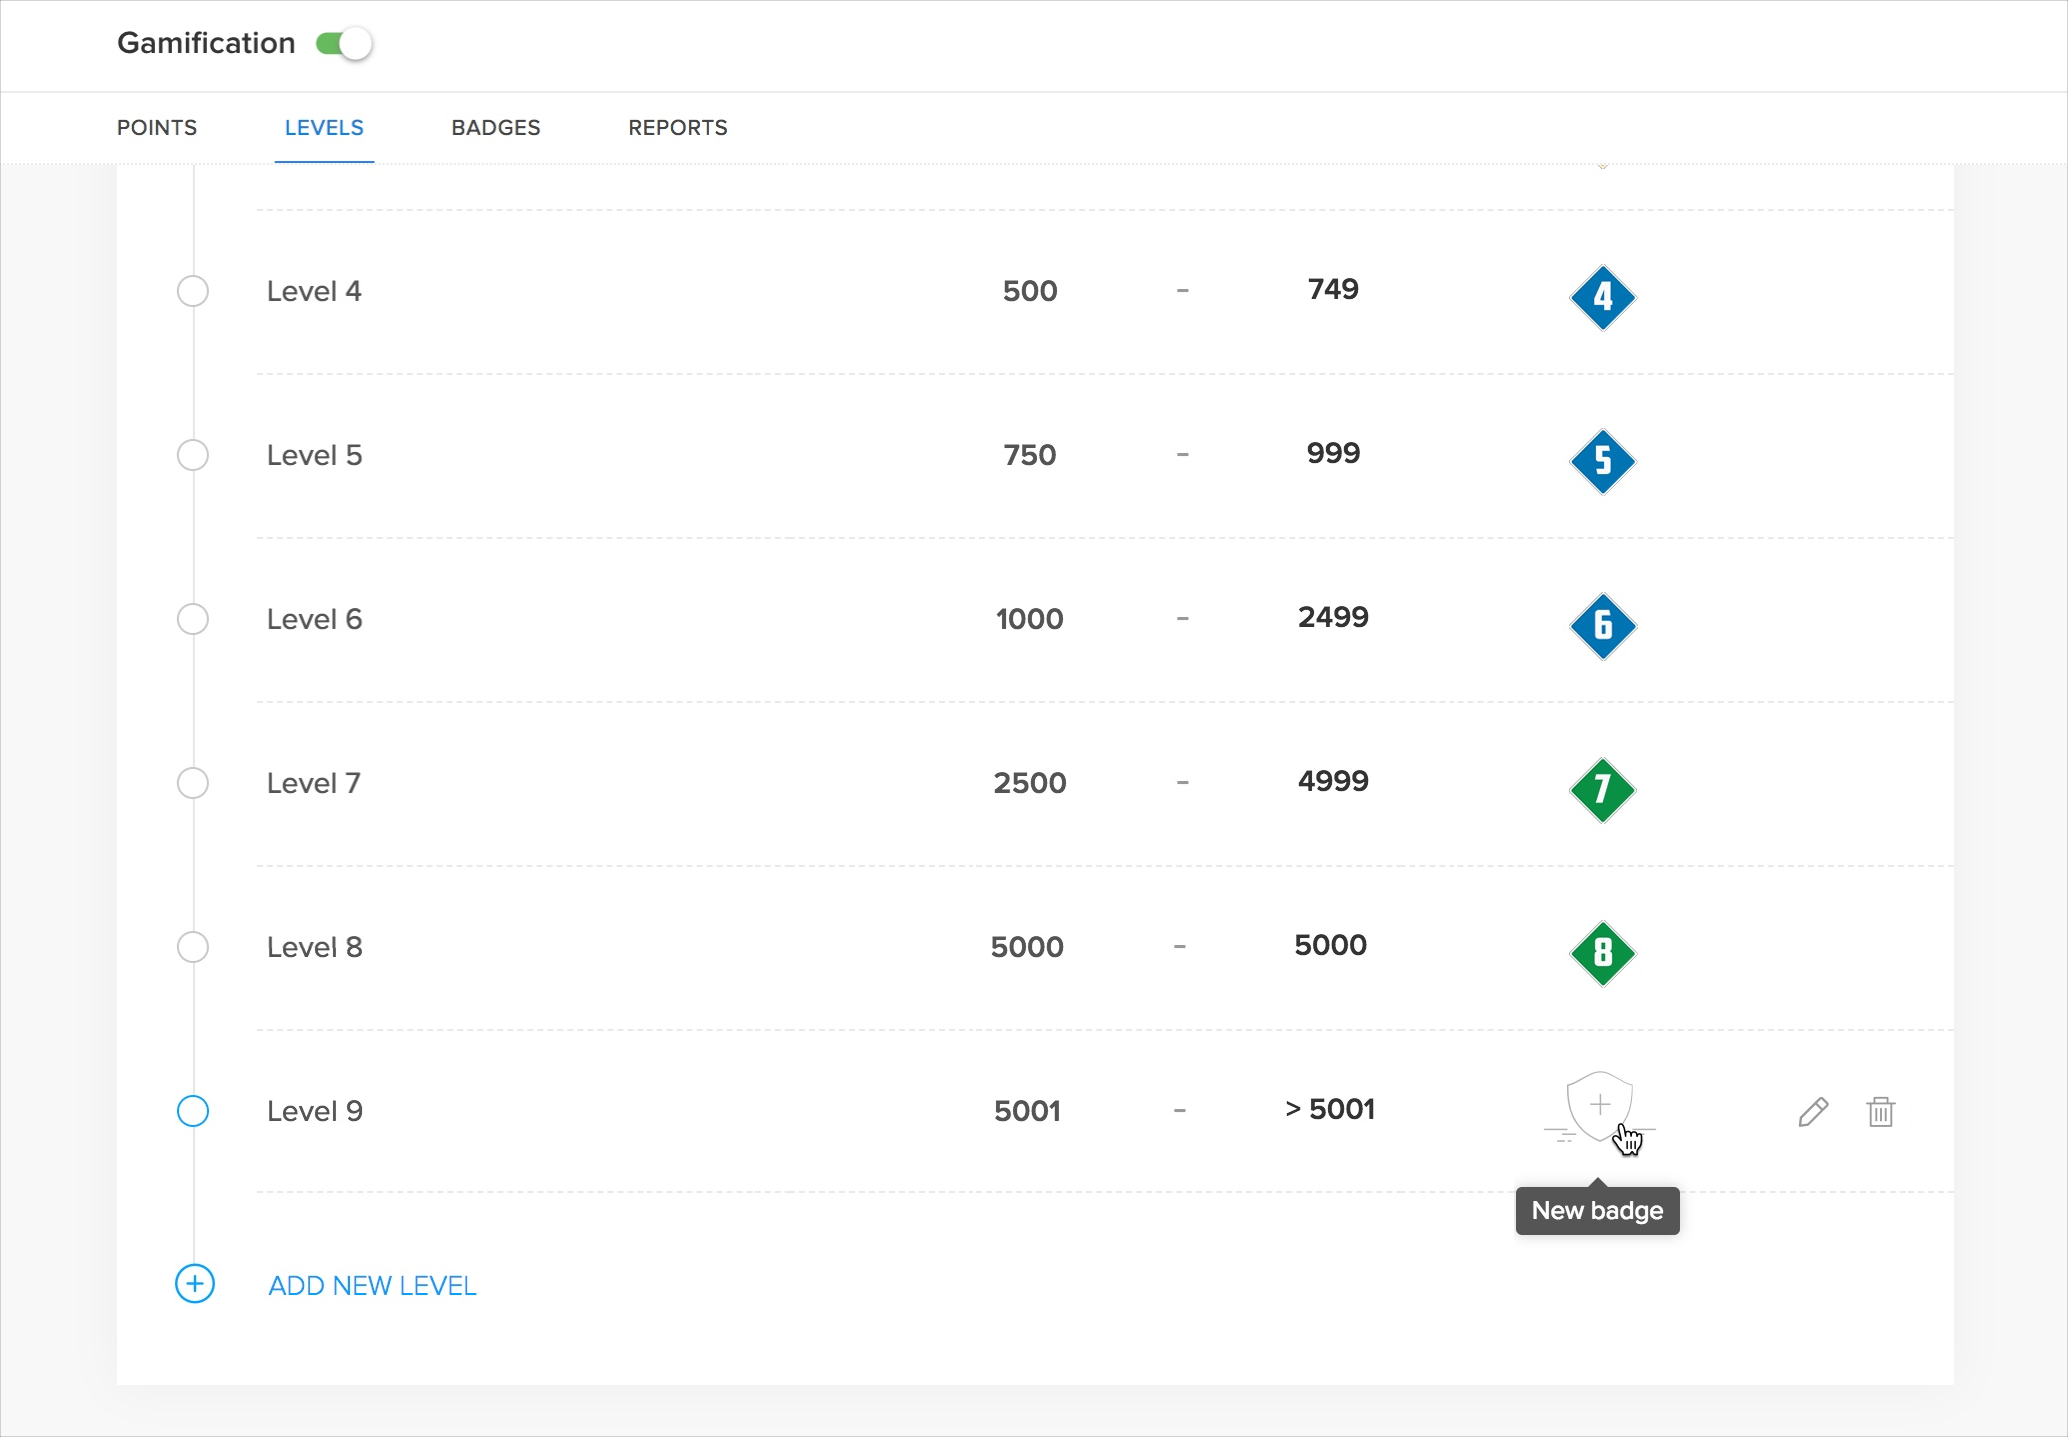Click the Level 5 blue diamond badge
The height and width of the screenshot is (1437, 2068).
(1602, 461)
